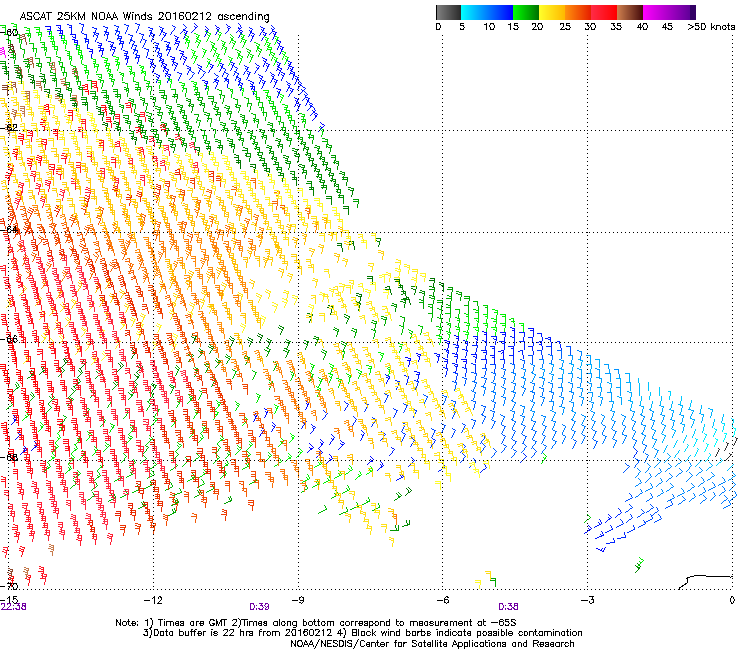
Task: Click the 'NOAA/NESDIS/Center for Satellite Applications and Research' credit
Action: (432, 644)
